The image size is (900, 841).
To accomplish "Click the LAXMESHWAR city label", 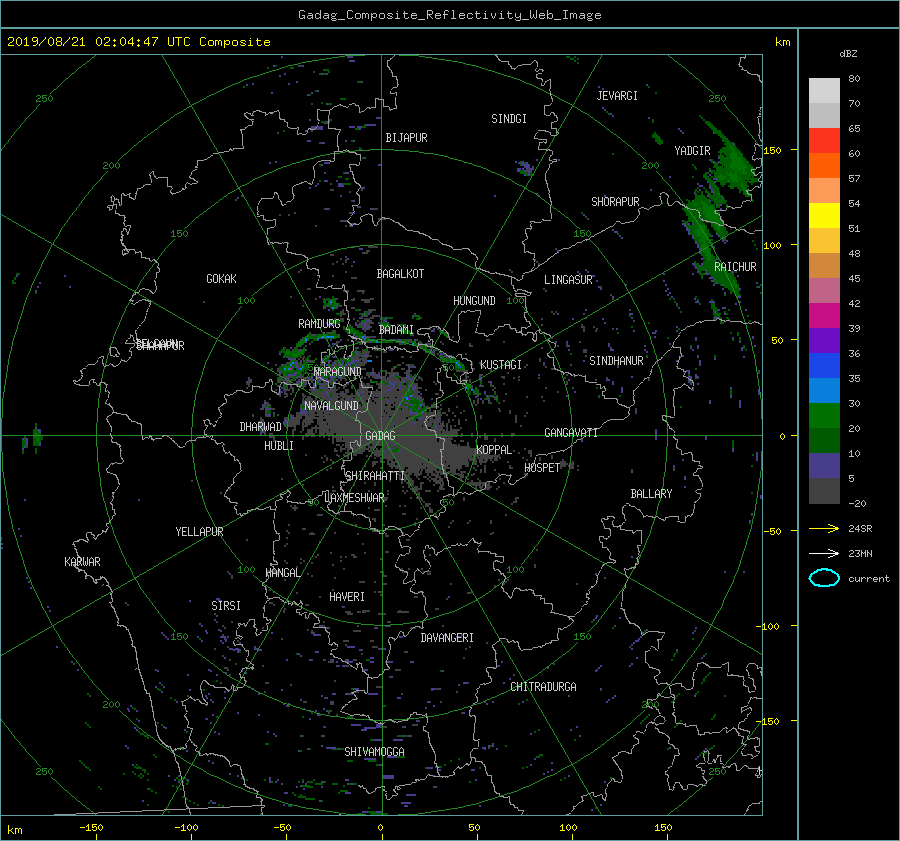I will 354,498.
